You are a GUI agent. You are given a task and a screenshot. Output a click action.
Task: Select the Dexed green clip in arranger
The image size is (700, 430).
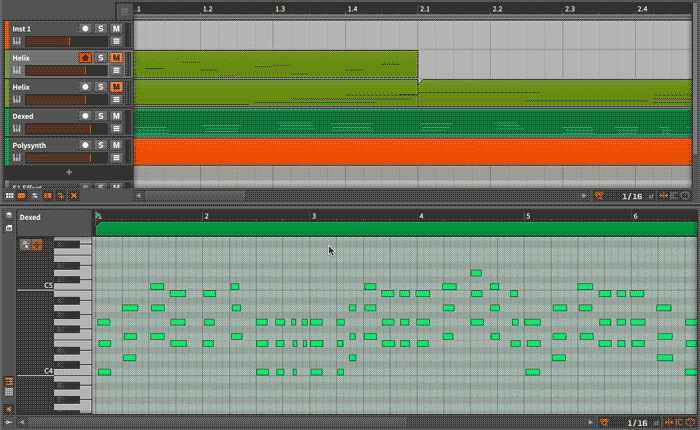pos(413,123)
